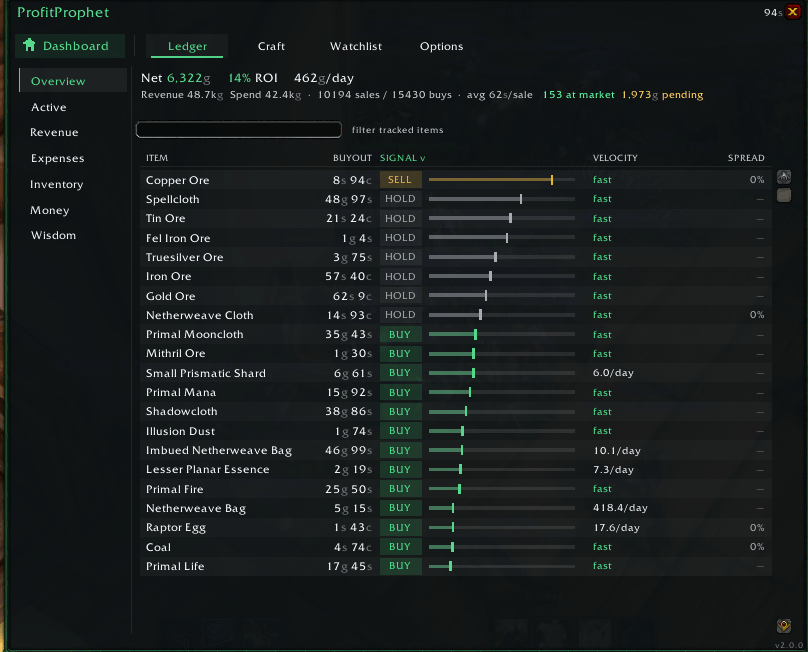Sort by the BUYOUT column header
The height and width of the screenshot is (652, 808).
coord(352,158)
